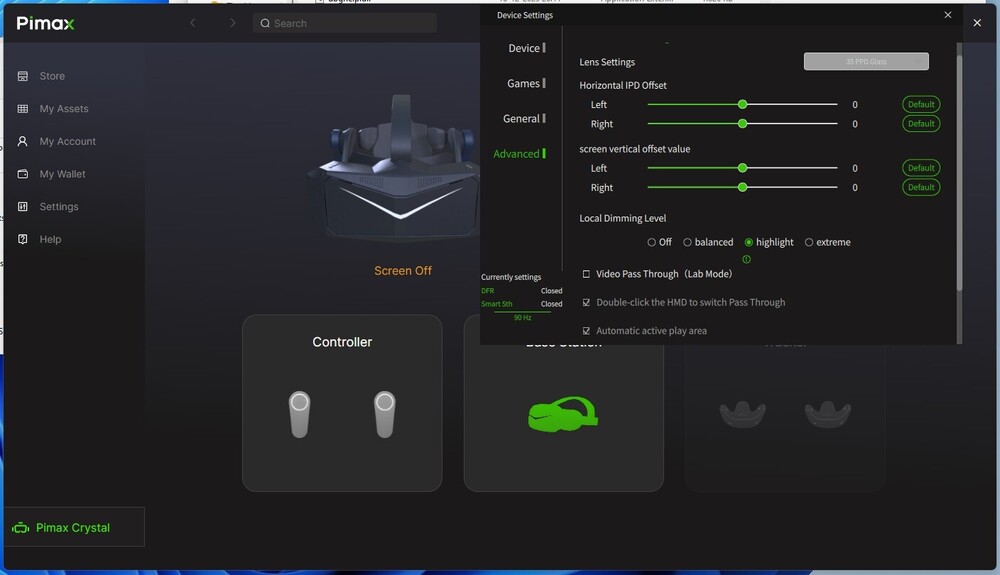The height and width of the screenshot is (575, 1000).
Task: Close the Device Settings dialog
Action: coord(948,15)
